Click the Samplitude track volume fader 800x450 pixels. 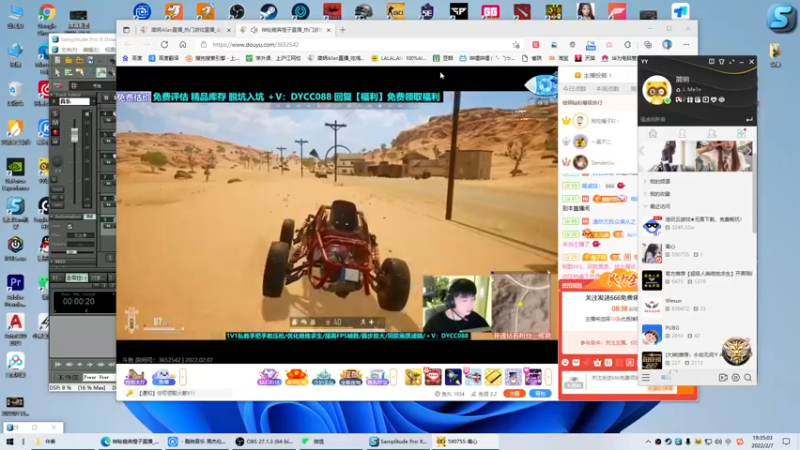tap(74, 135)
